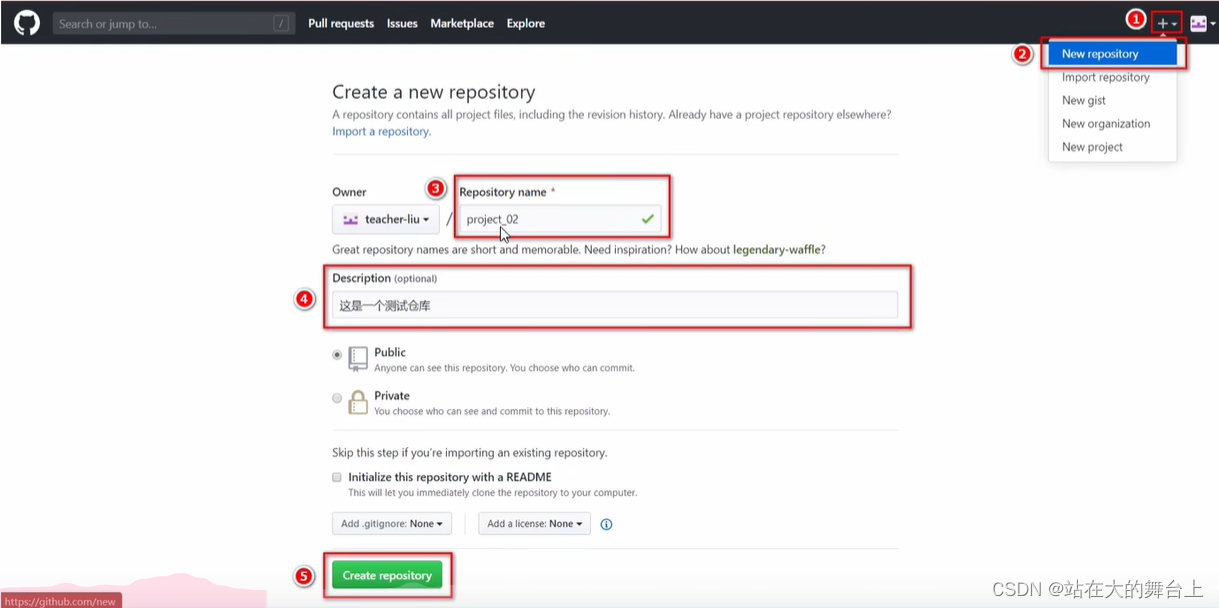The width and height of the screenshot is (1219, 608).
Task: Click the blue license info icon
Action: pyautogui.click(x=606, y=524)
